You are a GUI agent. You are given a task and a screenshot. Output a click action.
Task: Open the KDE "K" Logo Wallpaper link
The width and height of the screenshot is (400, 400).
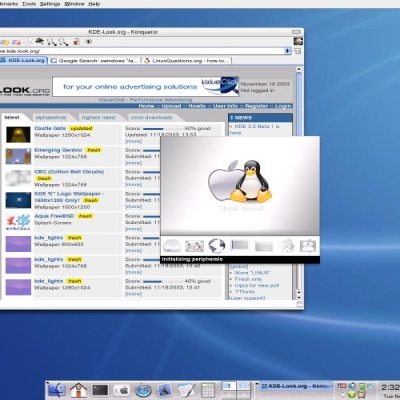69,197
